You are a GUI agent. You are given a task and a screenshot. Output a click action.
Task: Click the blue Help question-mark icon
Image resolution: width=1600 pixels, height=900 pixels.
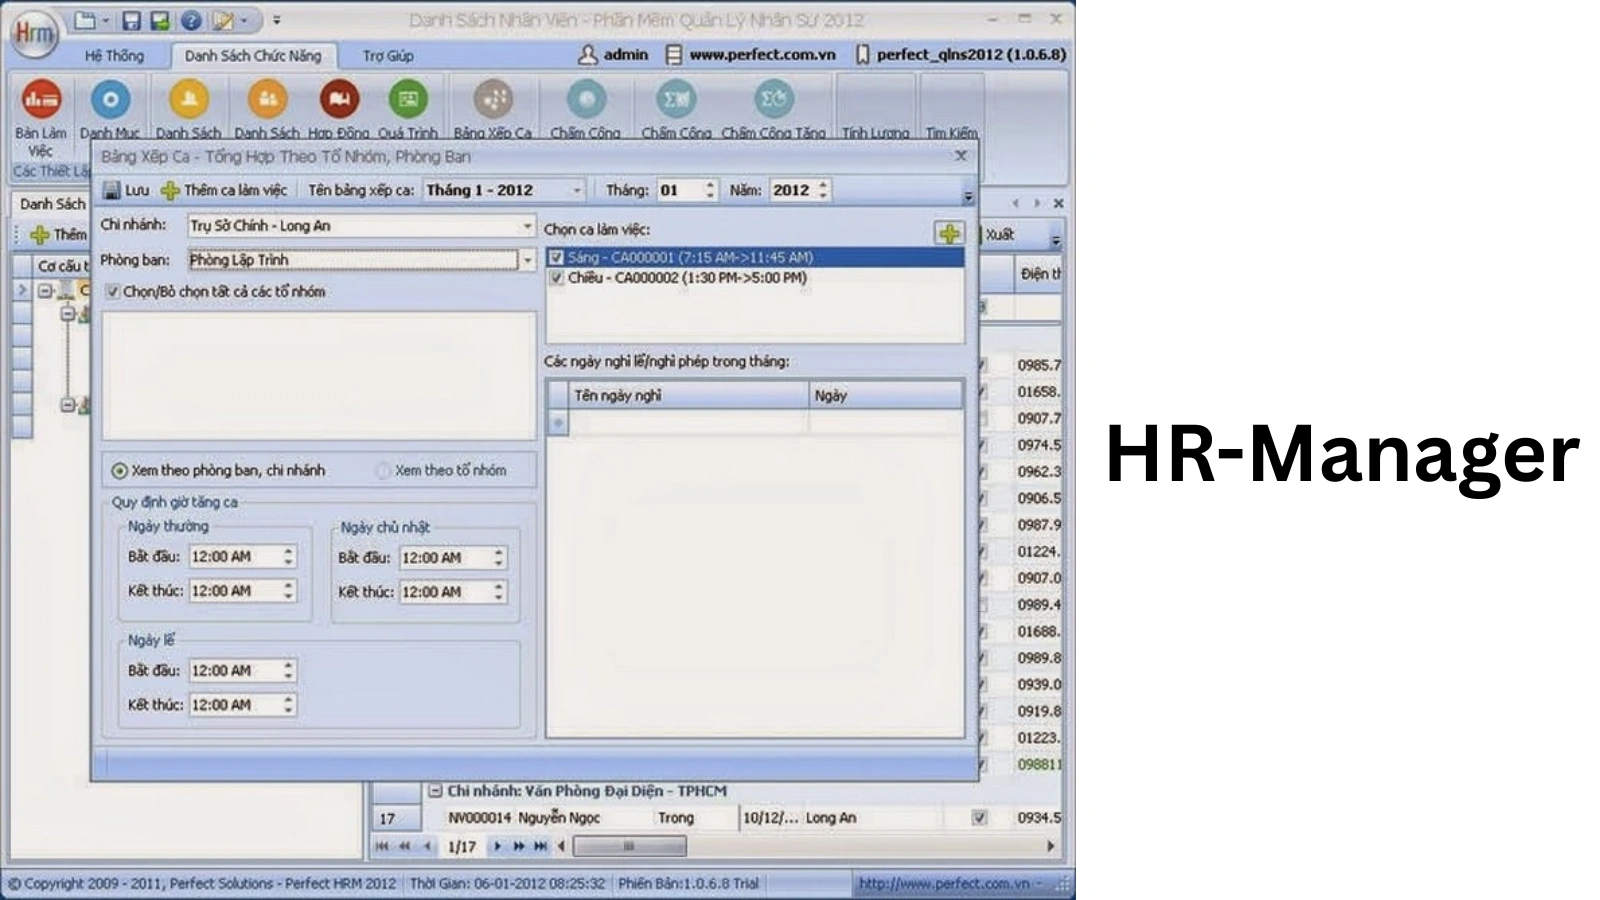point(191,20)
